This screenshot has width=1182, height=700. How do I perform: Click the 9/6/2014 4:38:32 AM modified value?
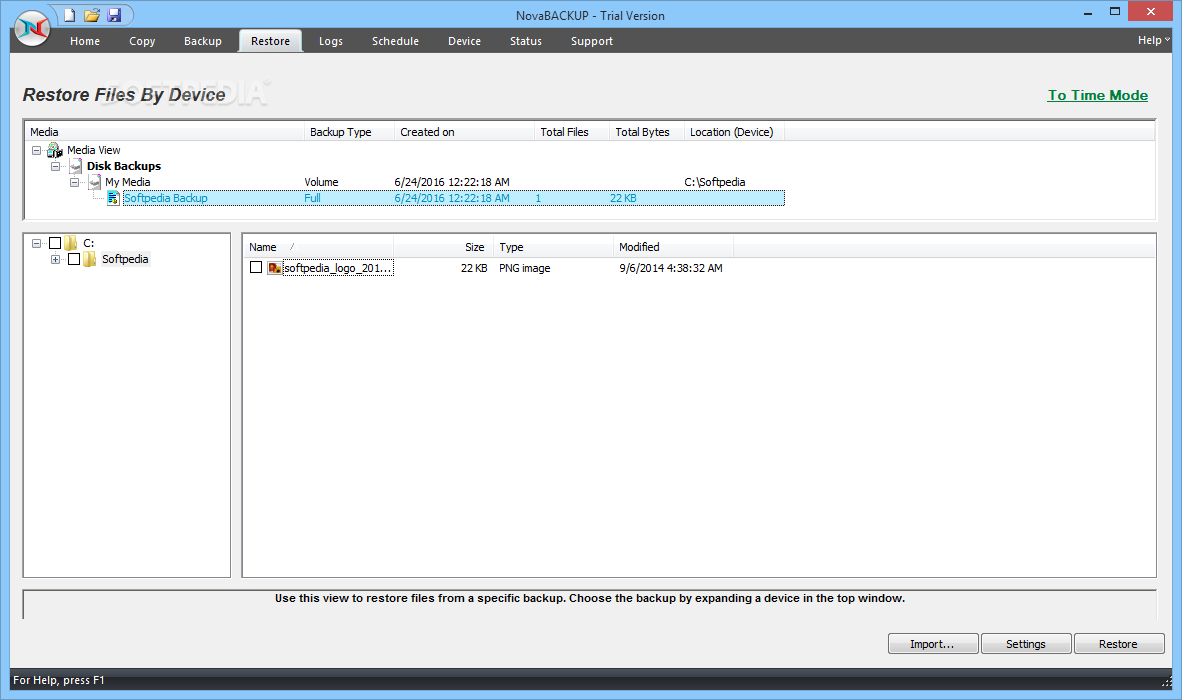point(671,267)
